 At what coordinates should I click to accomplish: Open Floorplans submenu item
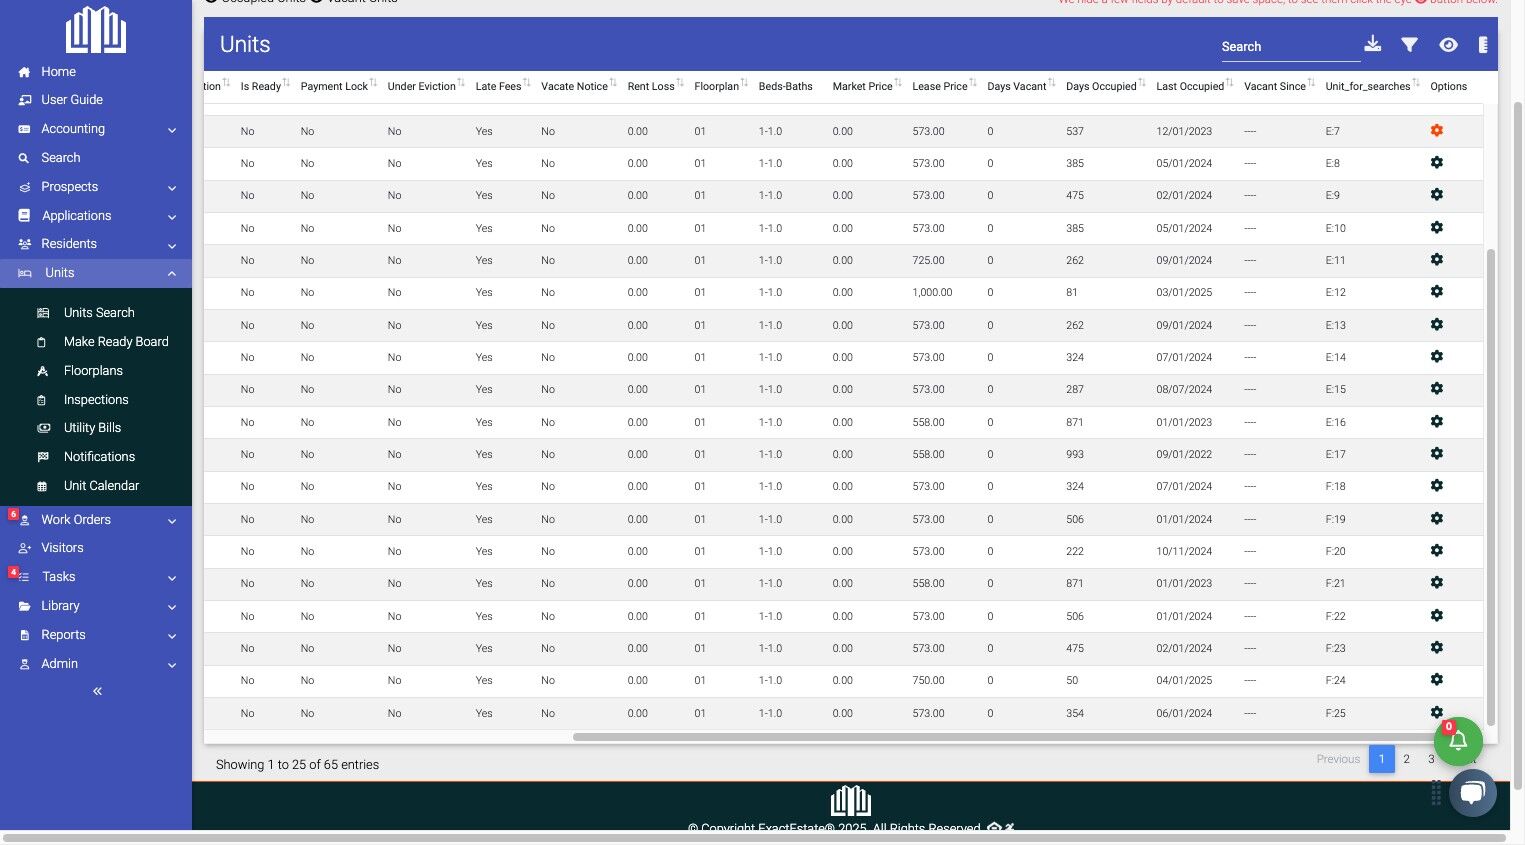[93, 371]
